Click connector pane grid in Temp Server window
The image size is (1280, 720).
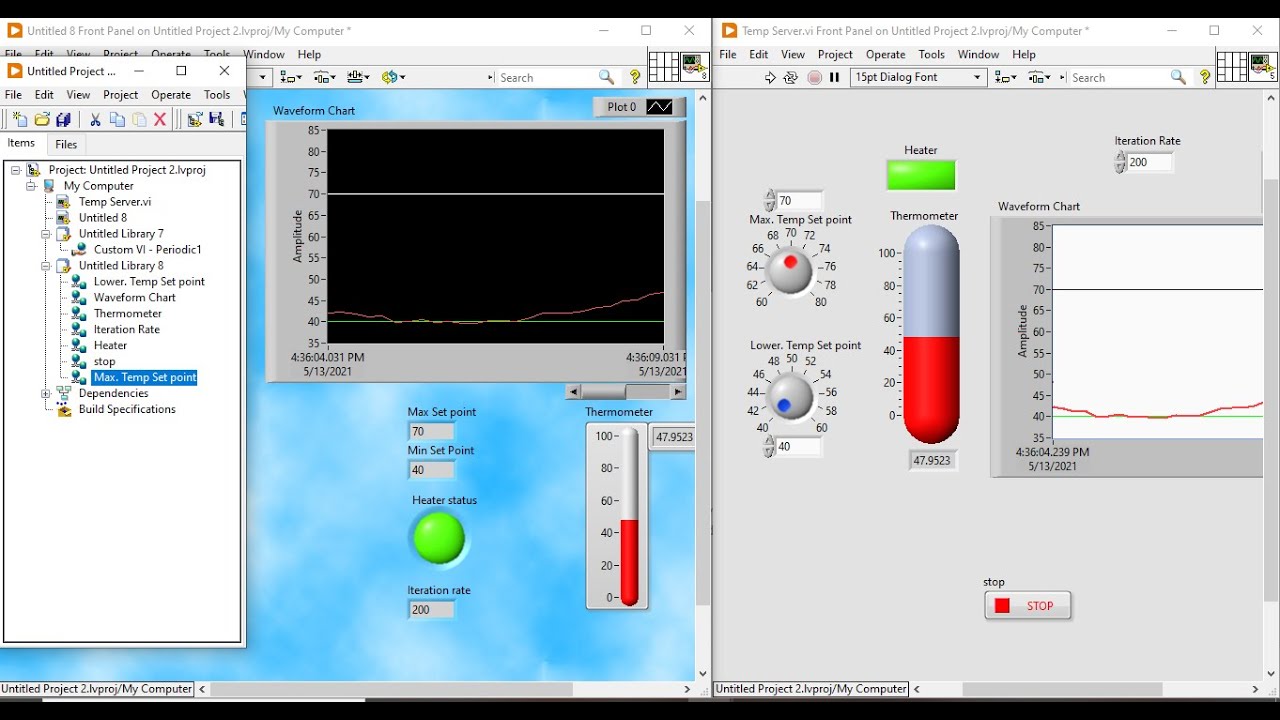1232,66
